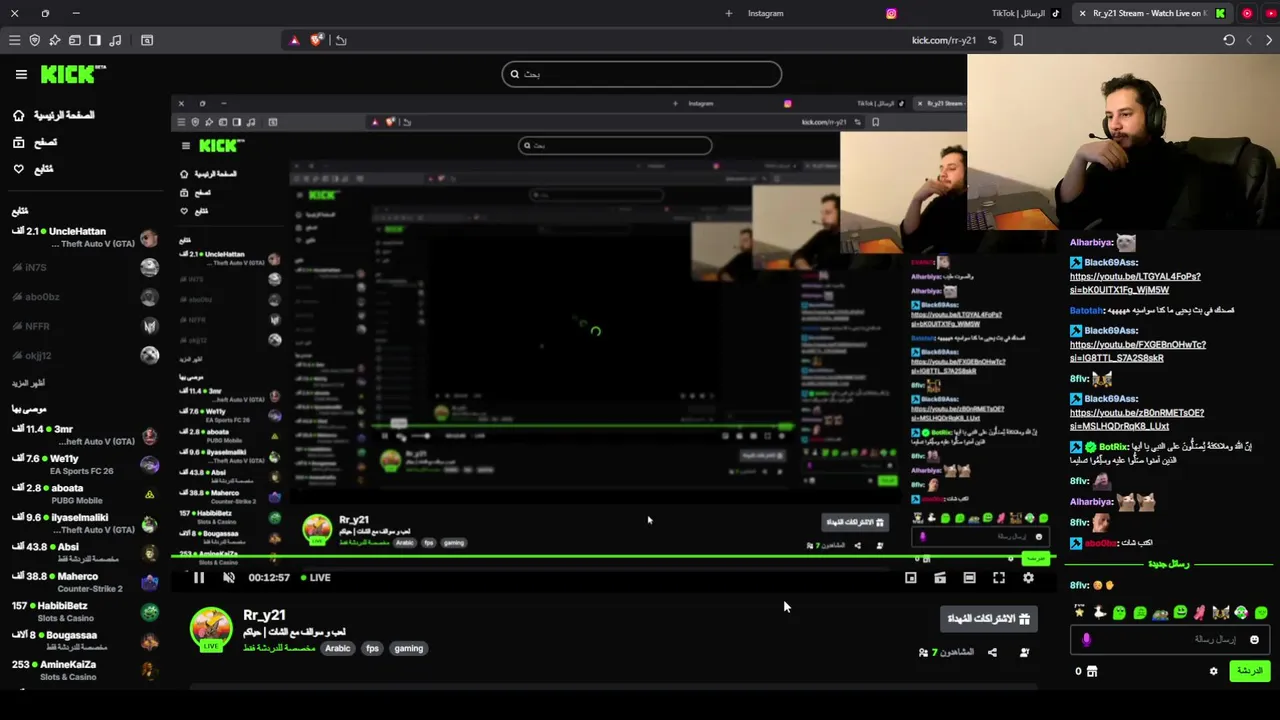Open 3mr recommended channel
The width and height of the screenshot is (1280, 720).
pyautogui.click(x=84, y=435)
